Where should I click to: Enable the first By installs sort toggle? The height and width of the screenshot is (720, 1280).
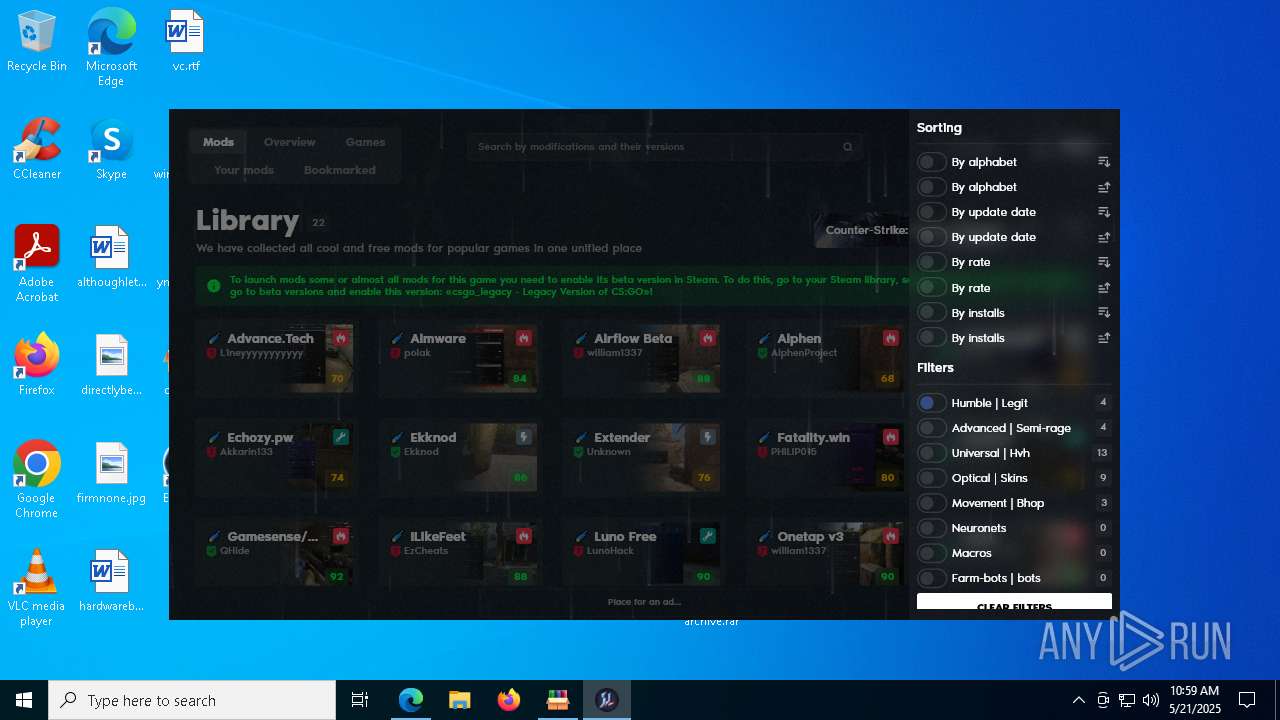931,313
